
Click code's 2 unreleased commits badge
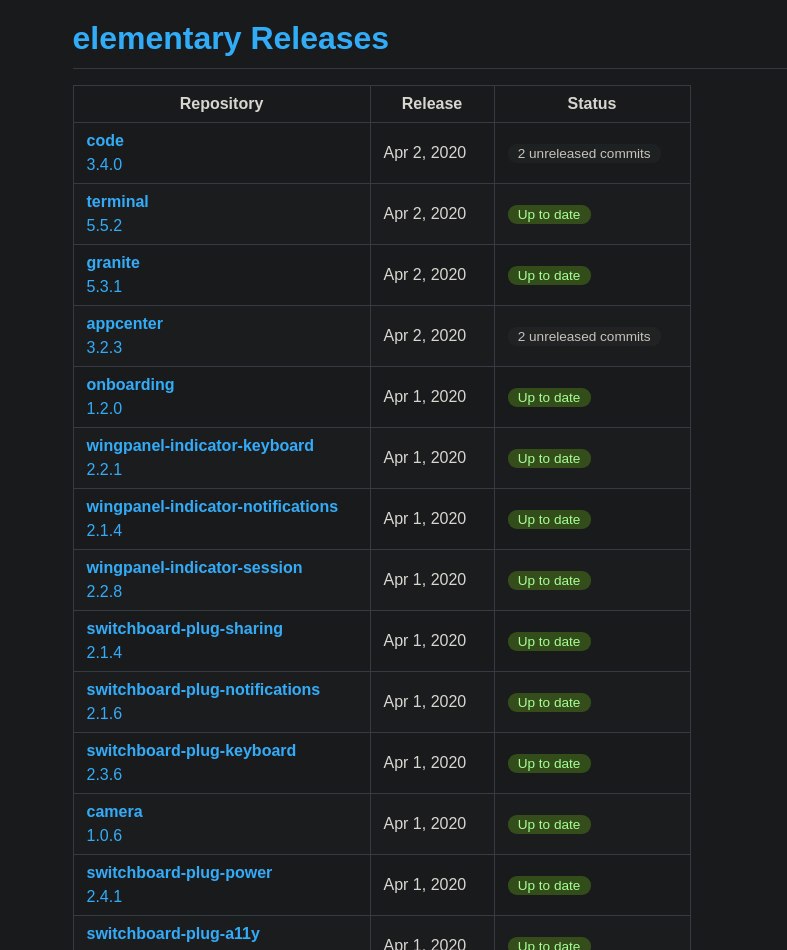[584, 154]
